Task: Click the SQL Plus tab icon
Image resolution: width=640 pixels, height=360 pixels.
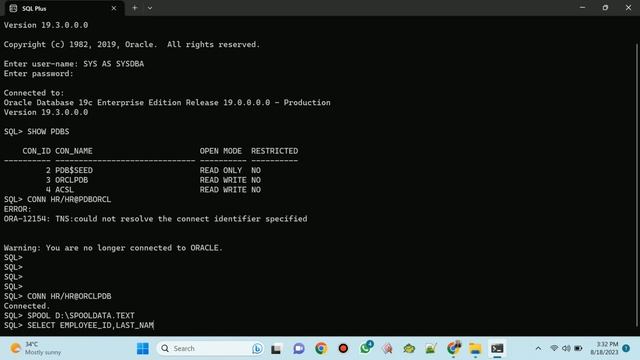Action: 13,8
